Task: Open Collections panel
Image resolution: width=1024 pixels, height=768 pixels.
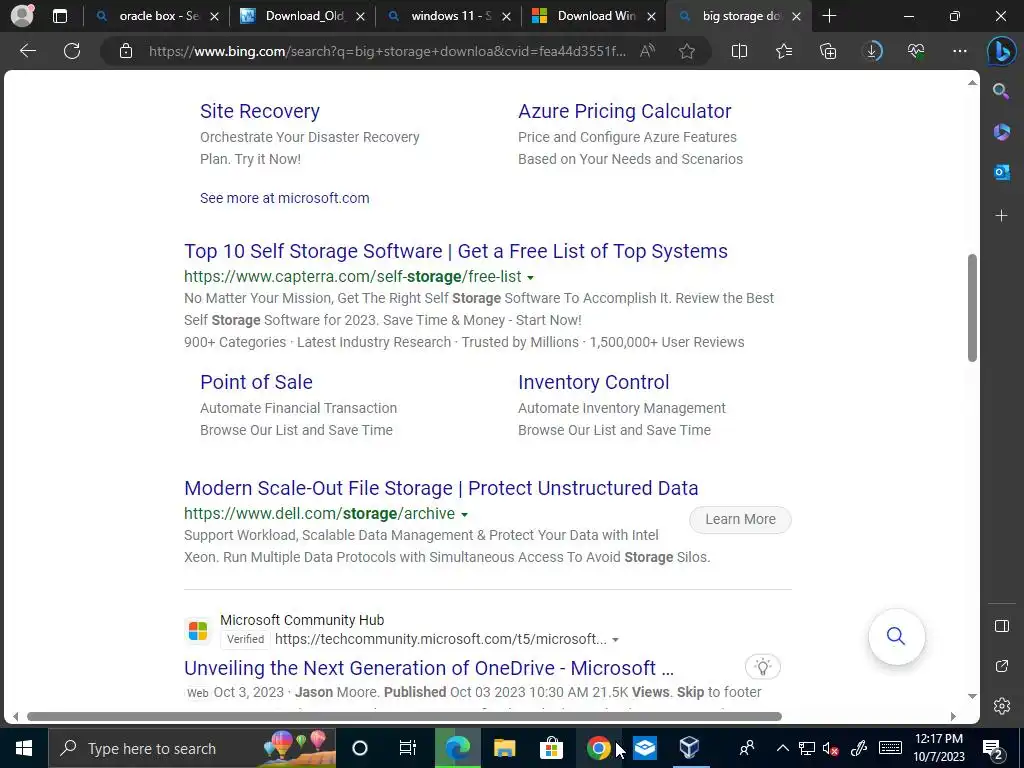Action: [828, 51]
